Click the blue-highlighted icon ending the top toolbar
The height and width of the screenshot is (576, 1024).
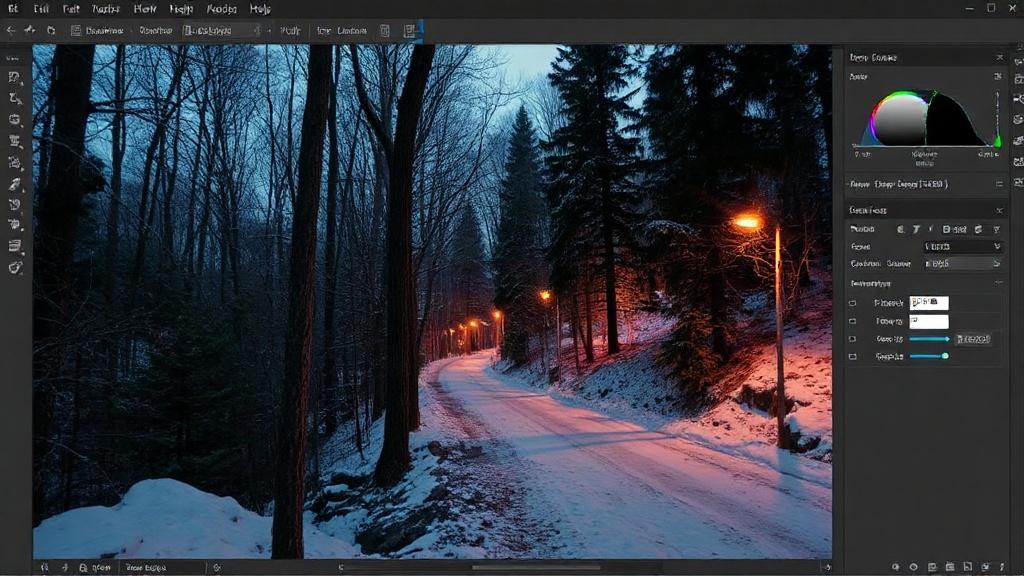411,31
